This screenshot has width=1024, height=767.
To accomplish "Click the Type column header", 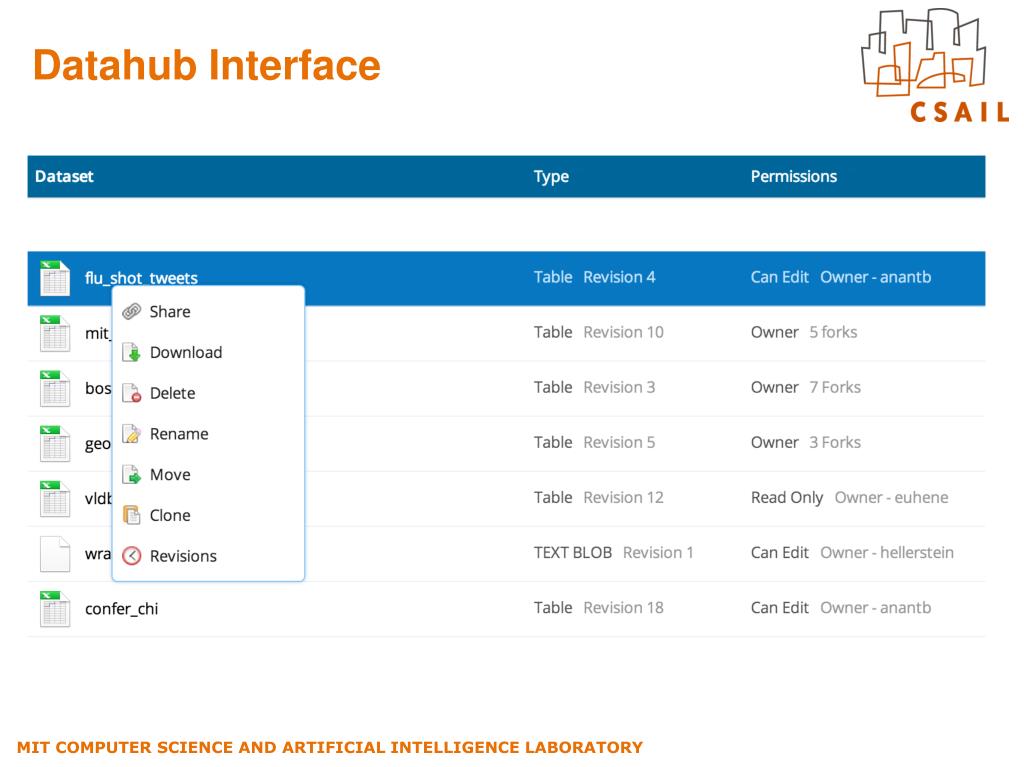I will coord(551,177).
